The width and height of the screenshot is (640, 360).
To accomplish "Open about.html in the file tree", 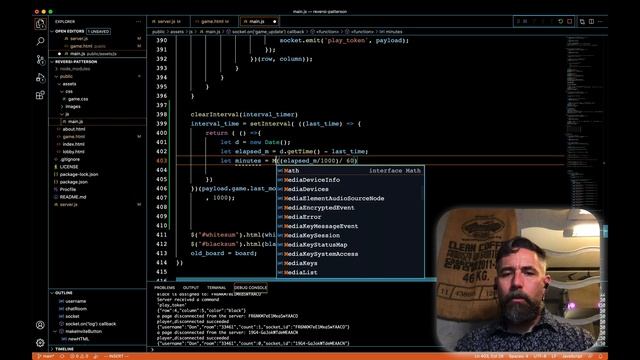I will click(73, 129).
